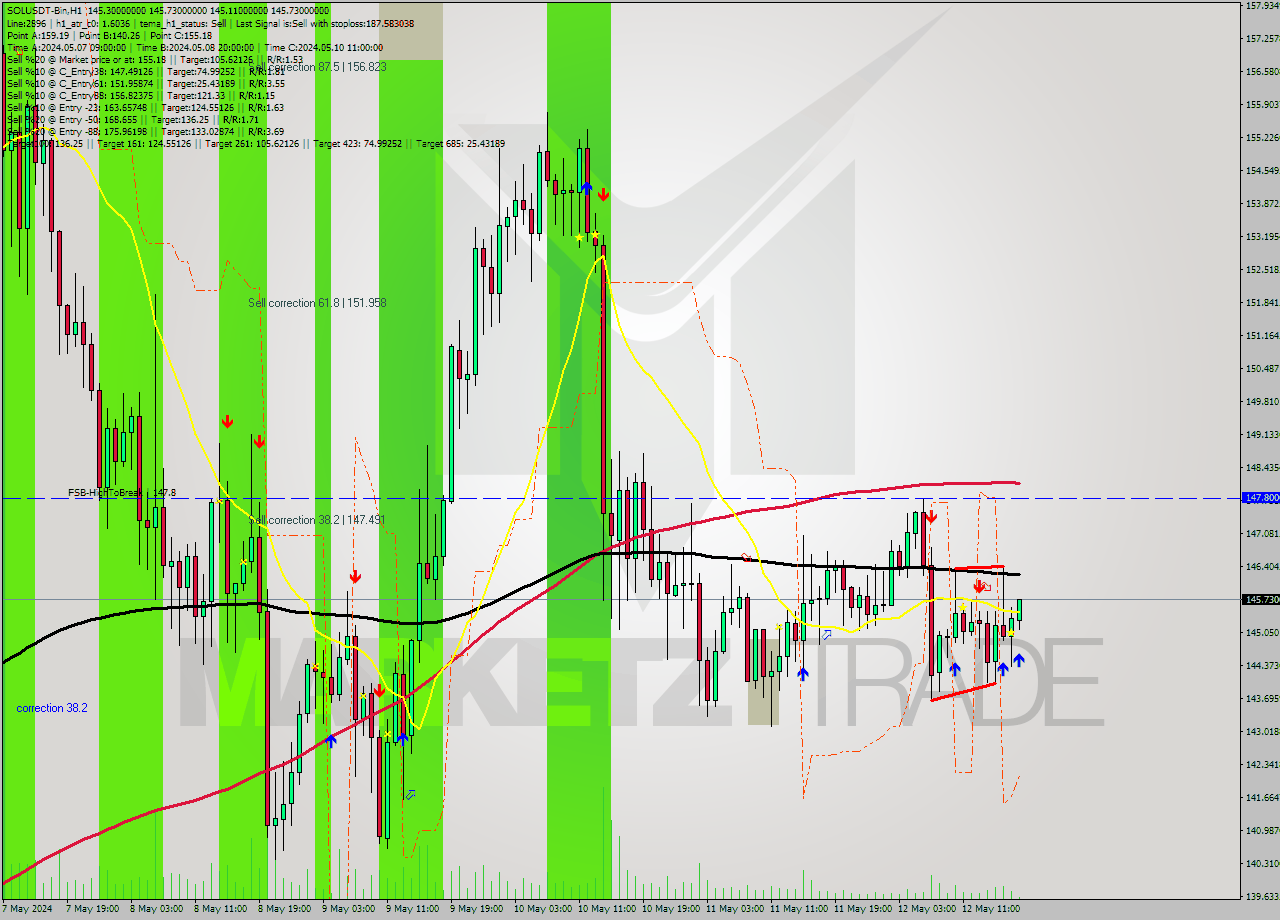Click the '7 May 2024' time axis label
The height and width of the screenshot is (920, 1280).
coord(28,909)
